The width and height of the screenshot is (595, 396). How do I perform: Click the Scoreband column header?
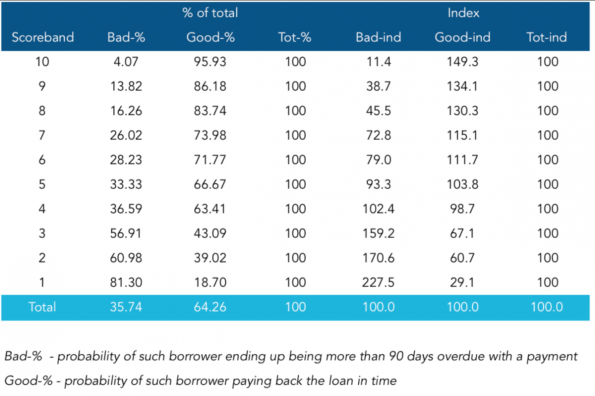click(42, 37)
